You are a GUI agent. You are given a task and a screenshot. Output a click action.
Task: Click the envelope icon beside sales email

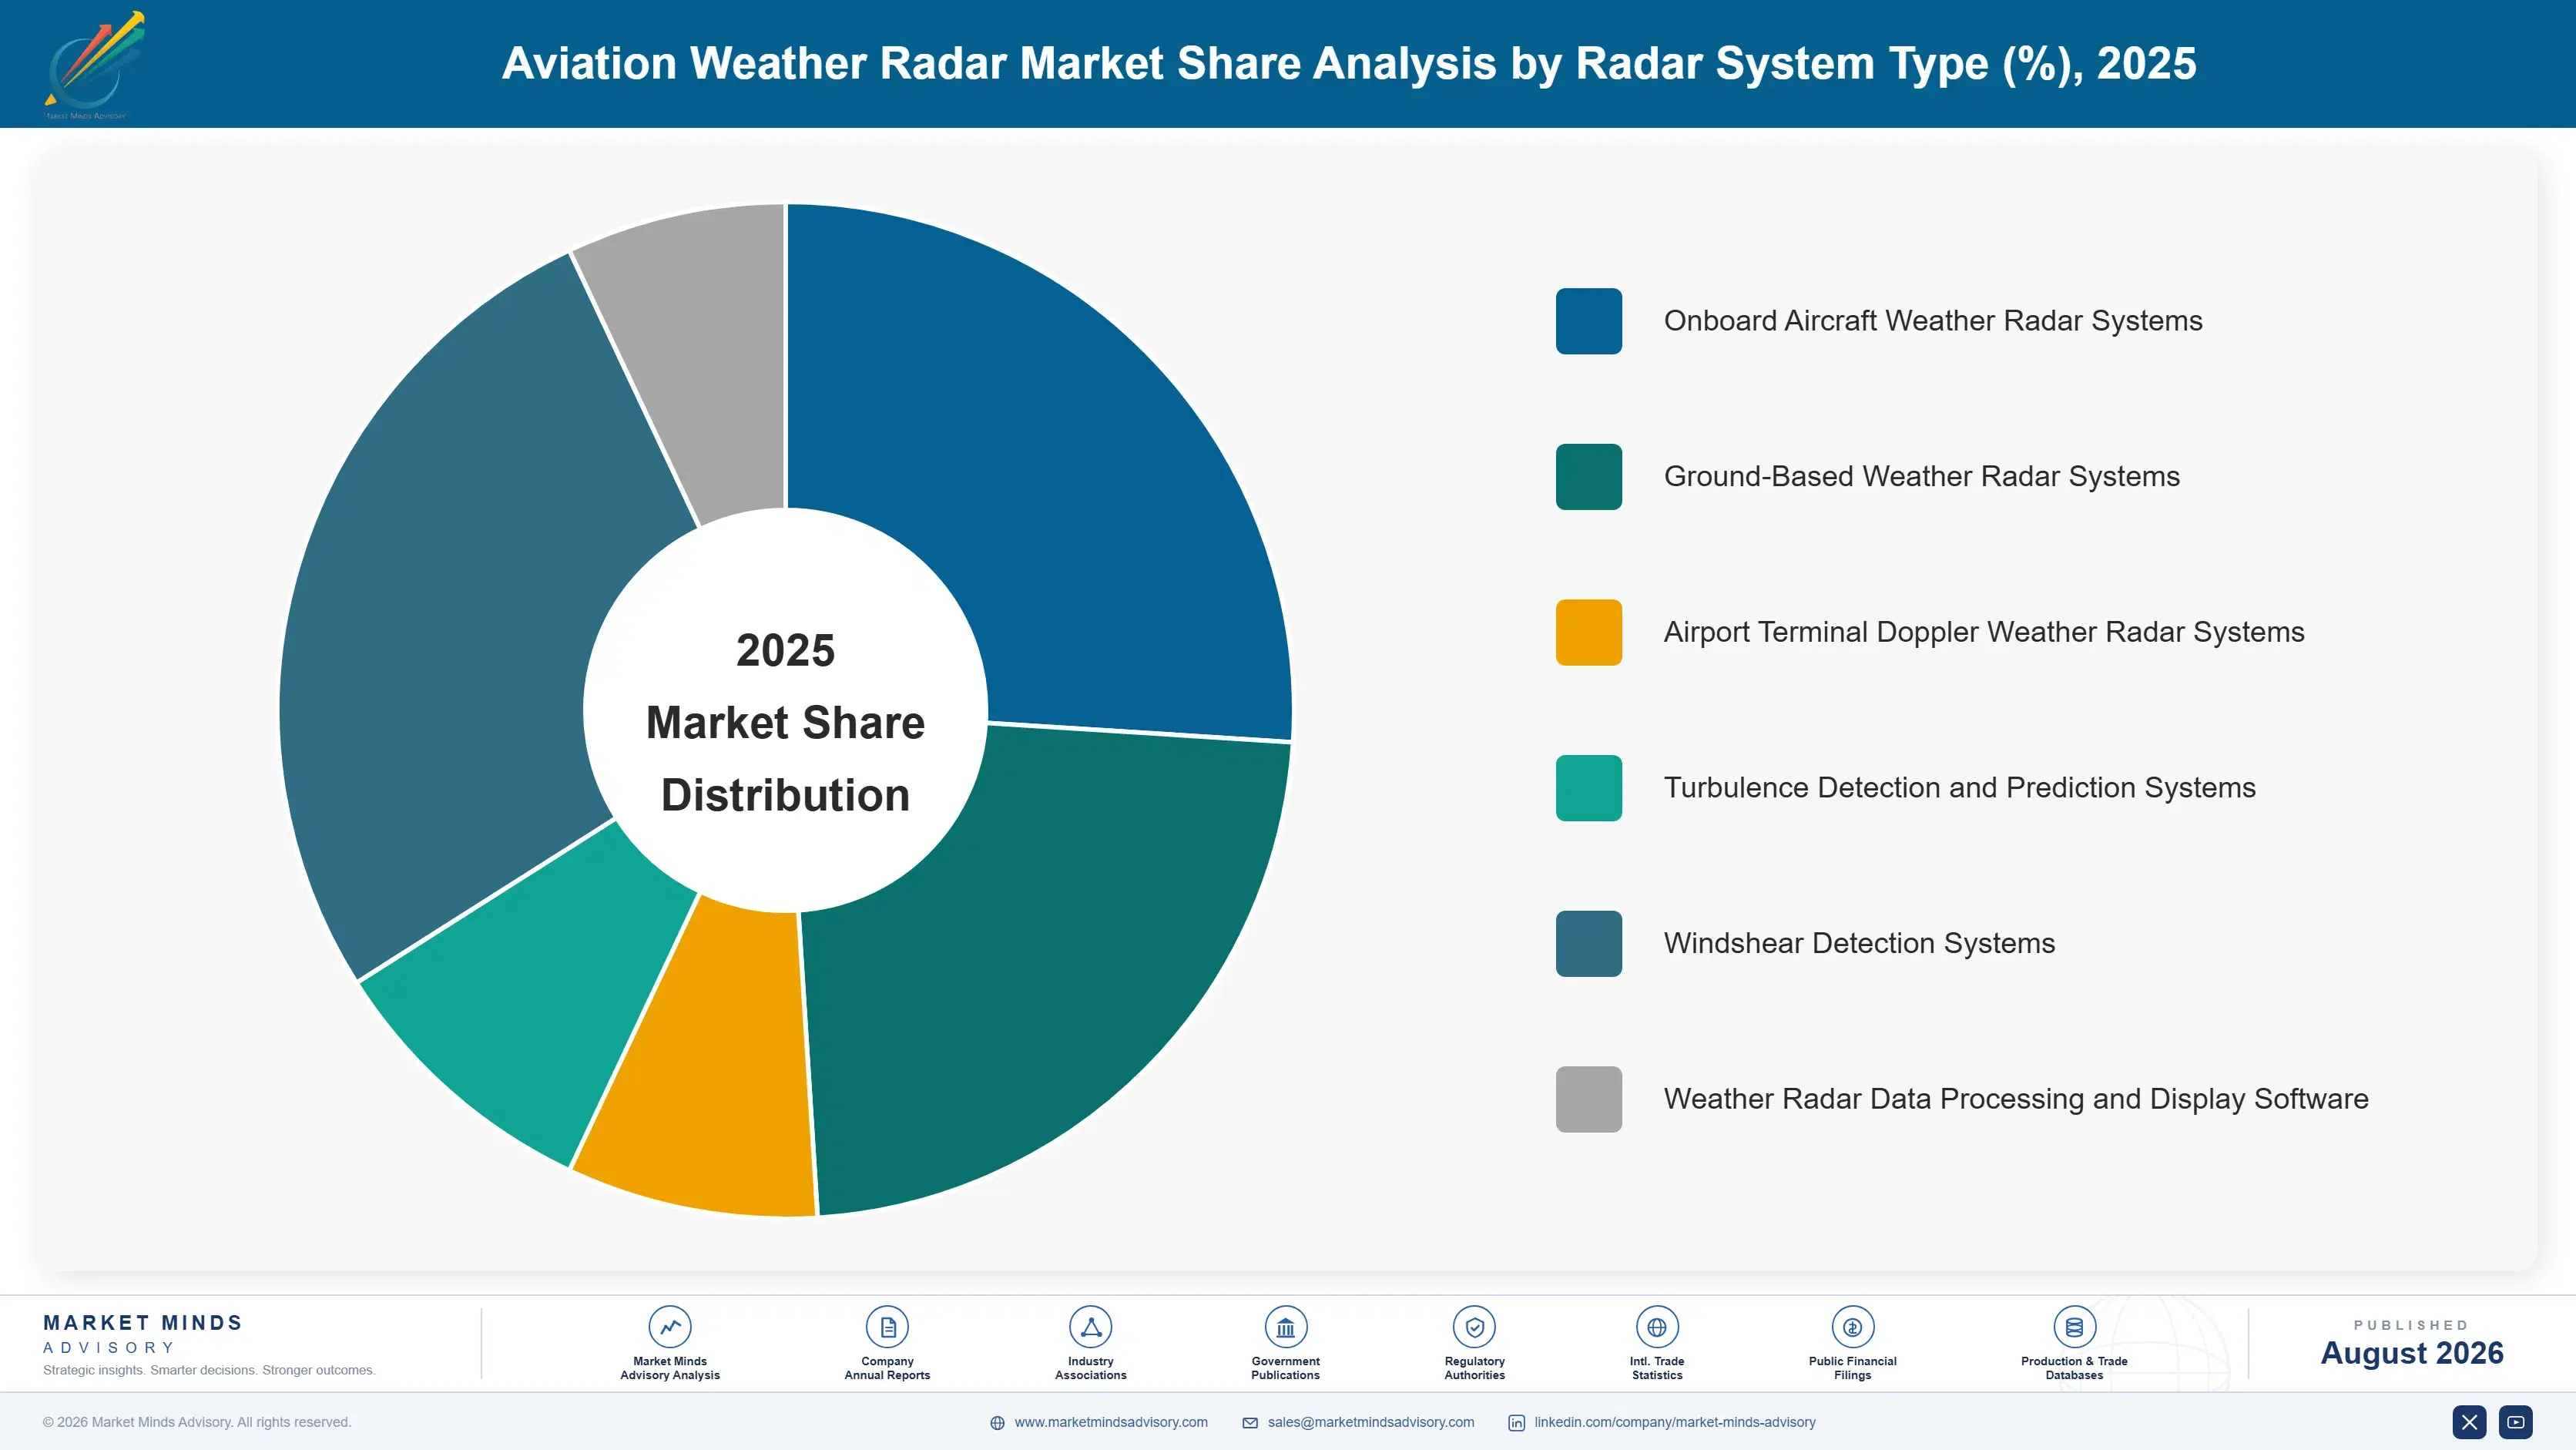click(x=1250, y=1423)
